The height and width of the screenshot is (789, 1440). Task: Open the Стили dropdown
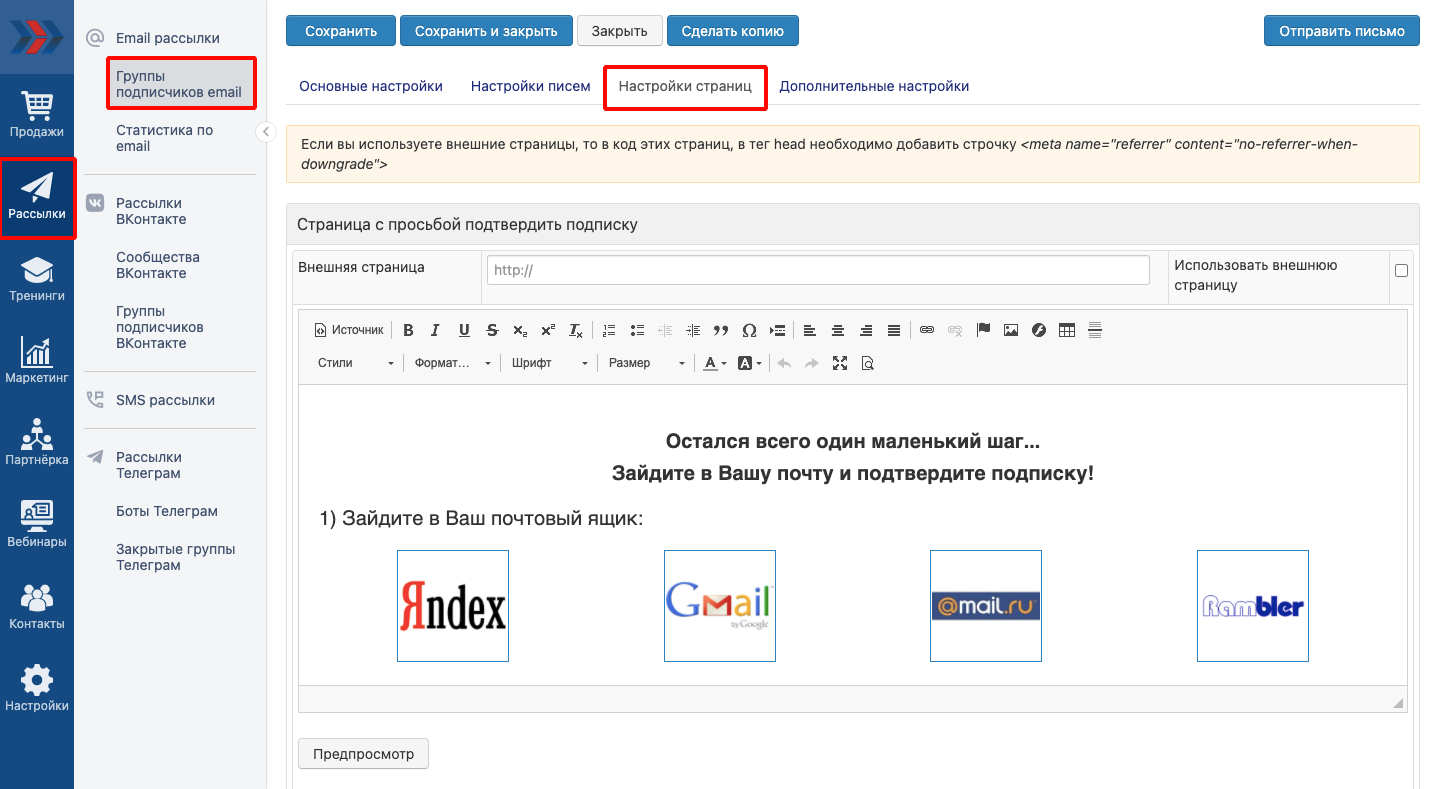pos(355,363)
